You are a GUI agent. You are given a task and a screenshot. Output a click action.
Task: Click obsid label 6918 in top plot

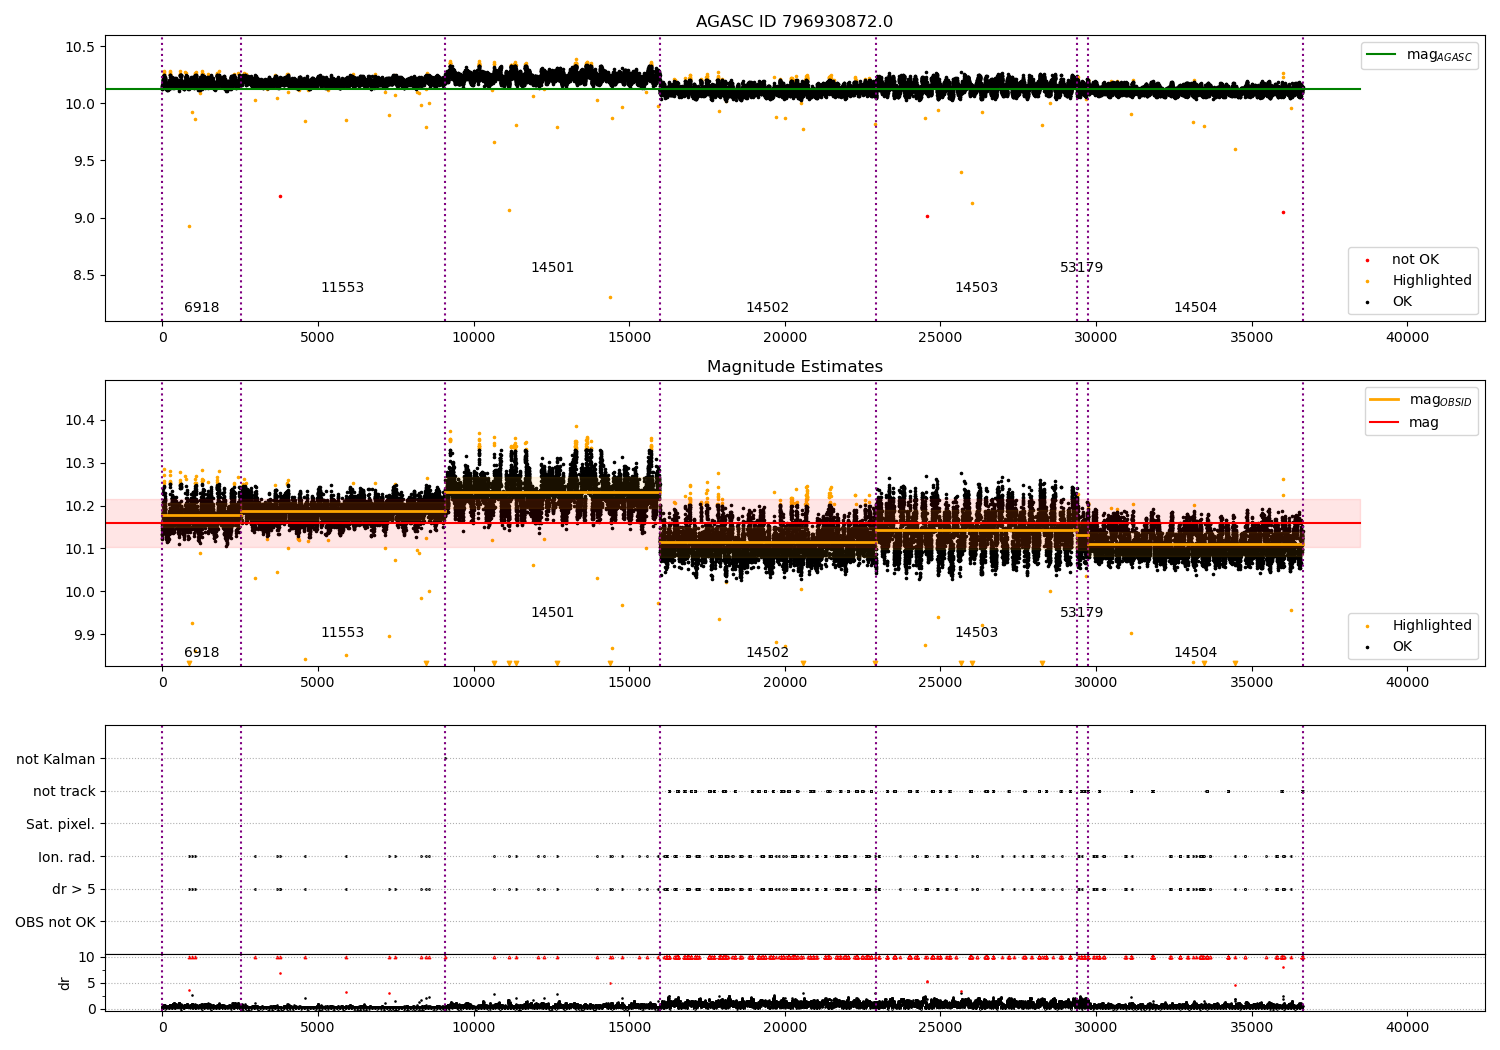[201, 308]
